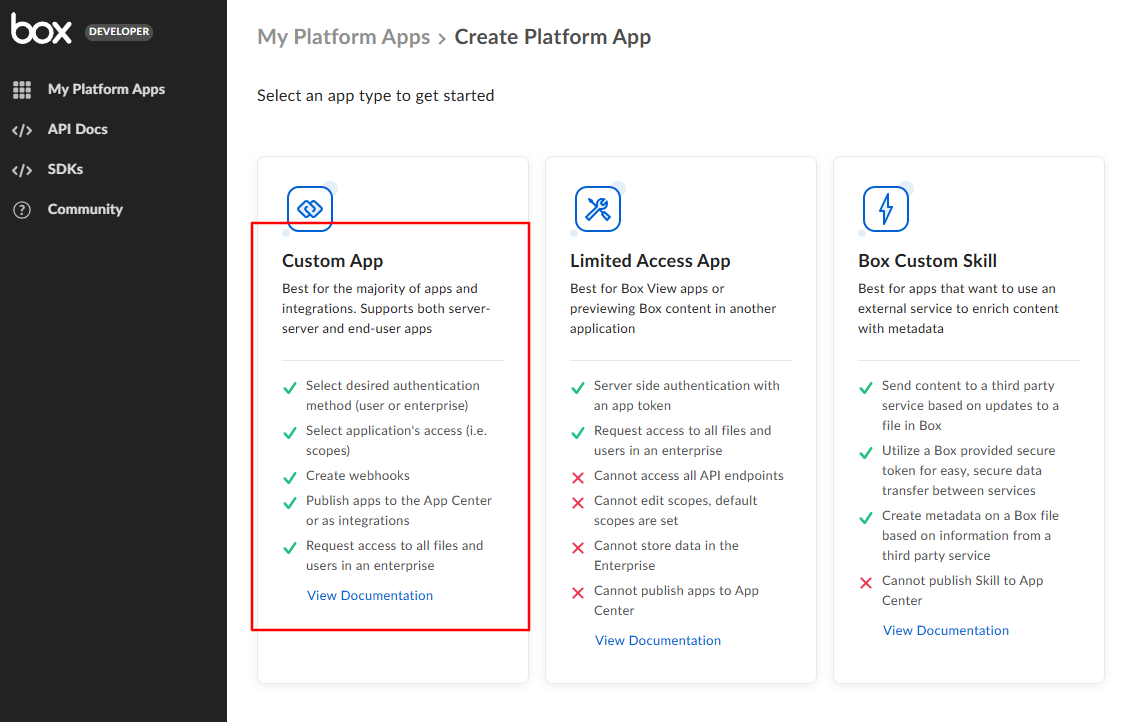Select the Box Custom Skill lightning icon
This screenshot has height=722, width=1147.
point(886,209)
